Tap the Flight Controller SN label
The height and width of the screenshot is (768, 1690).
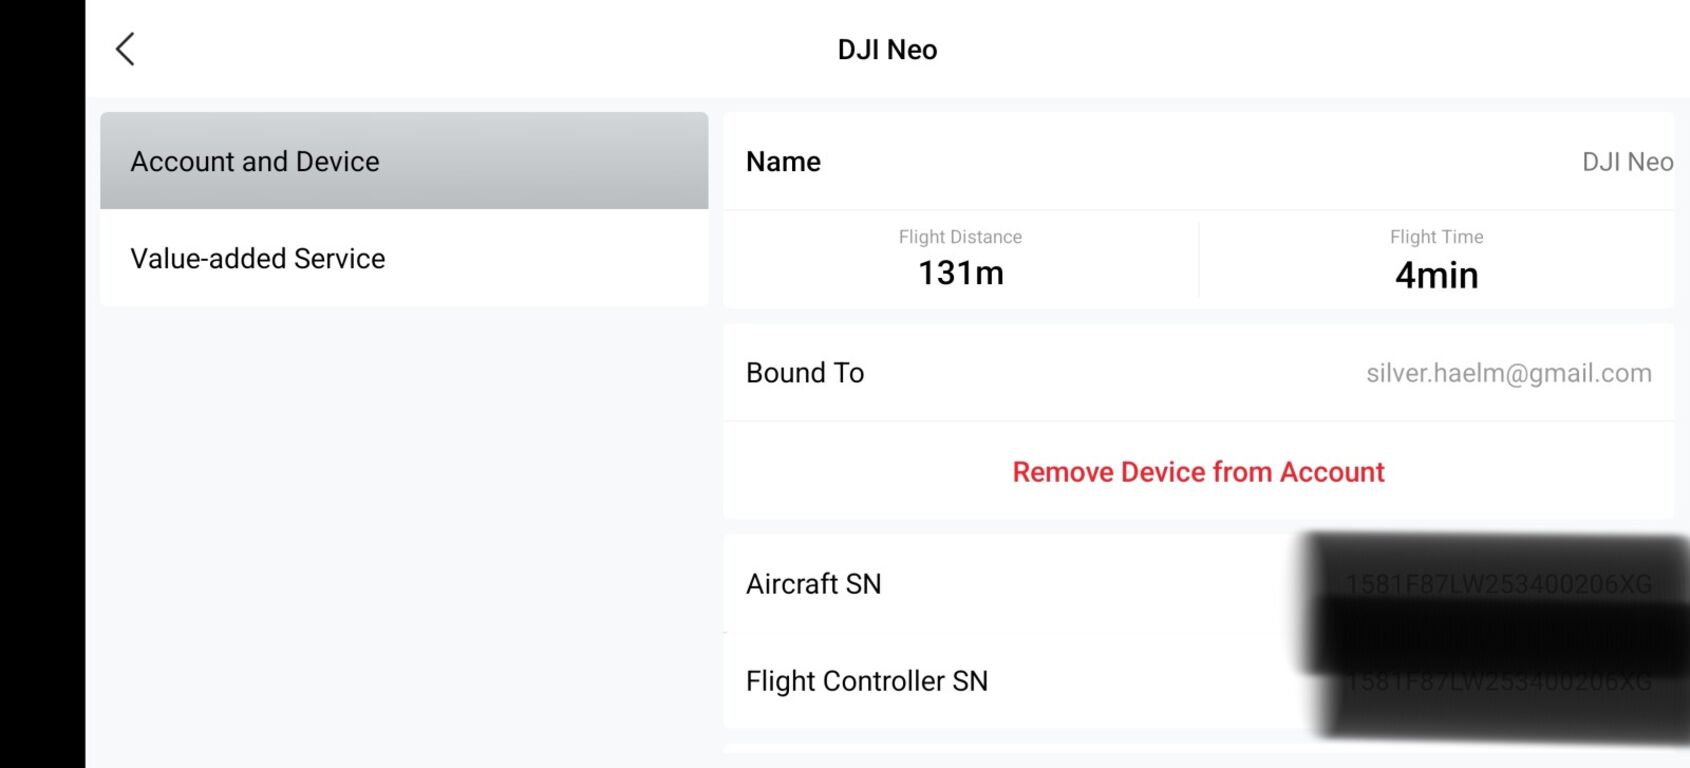point(867,681)
